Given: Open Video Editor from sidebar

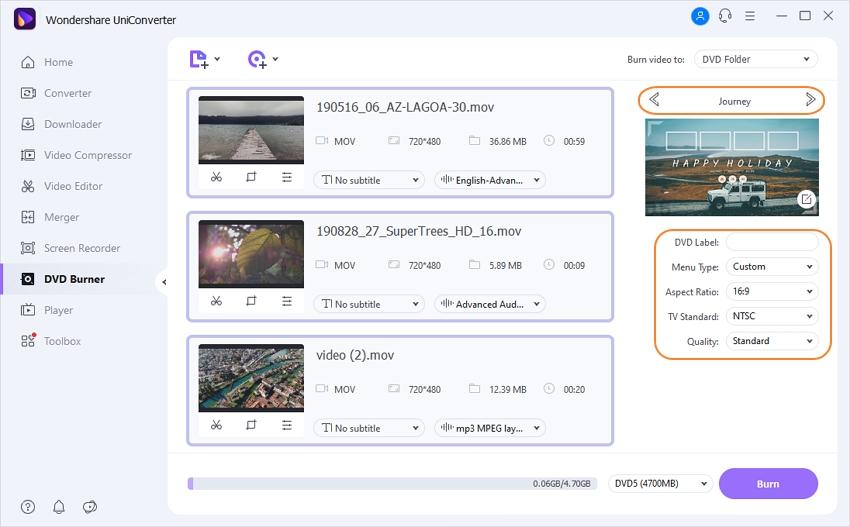Looking at the screenshot, I should [x=73, y=186].
